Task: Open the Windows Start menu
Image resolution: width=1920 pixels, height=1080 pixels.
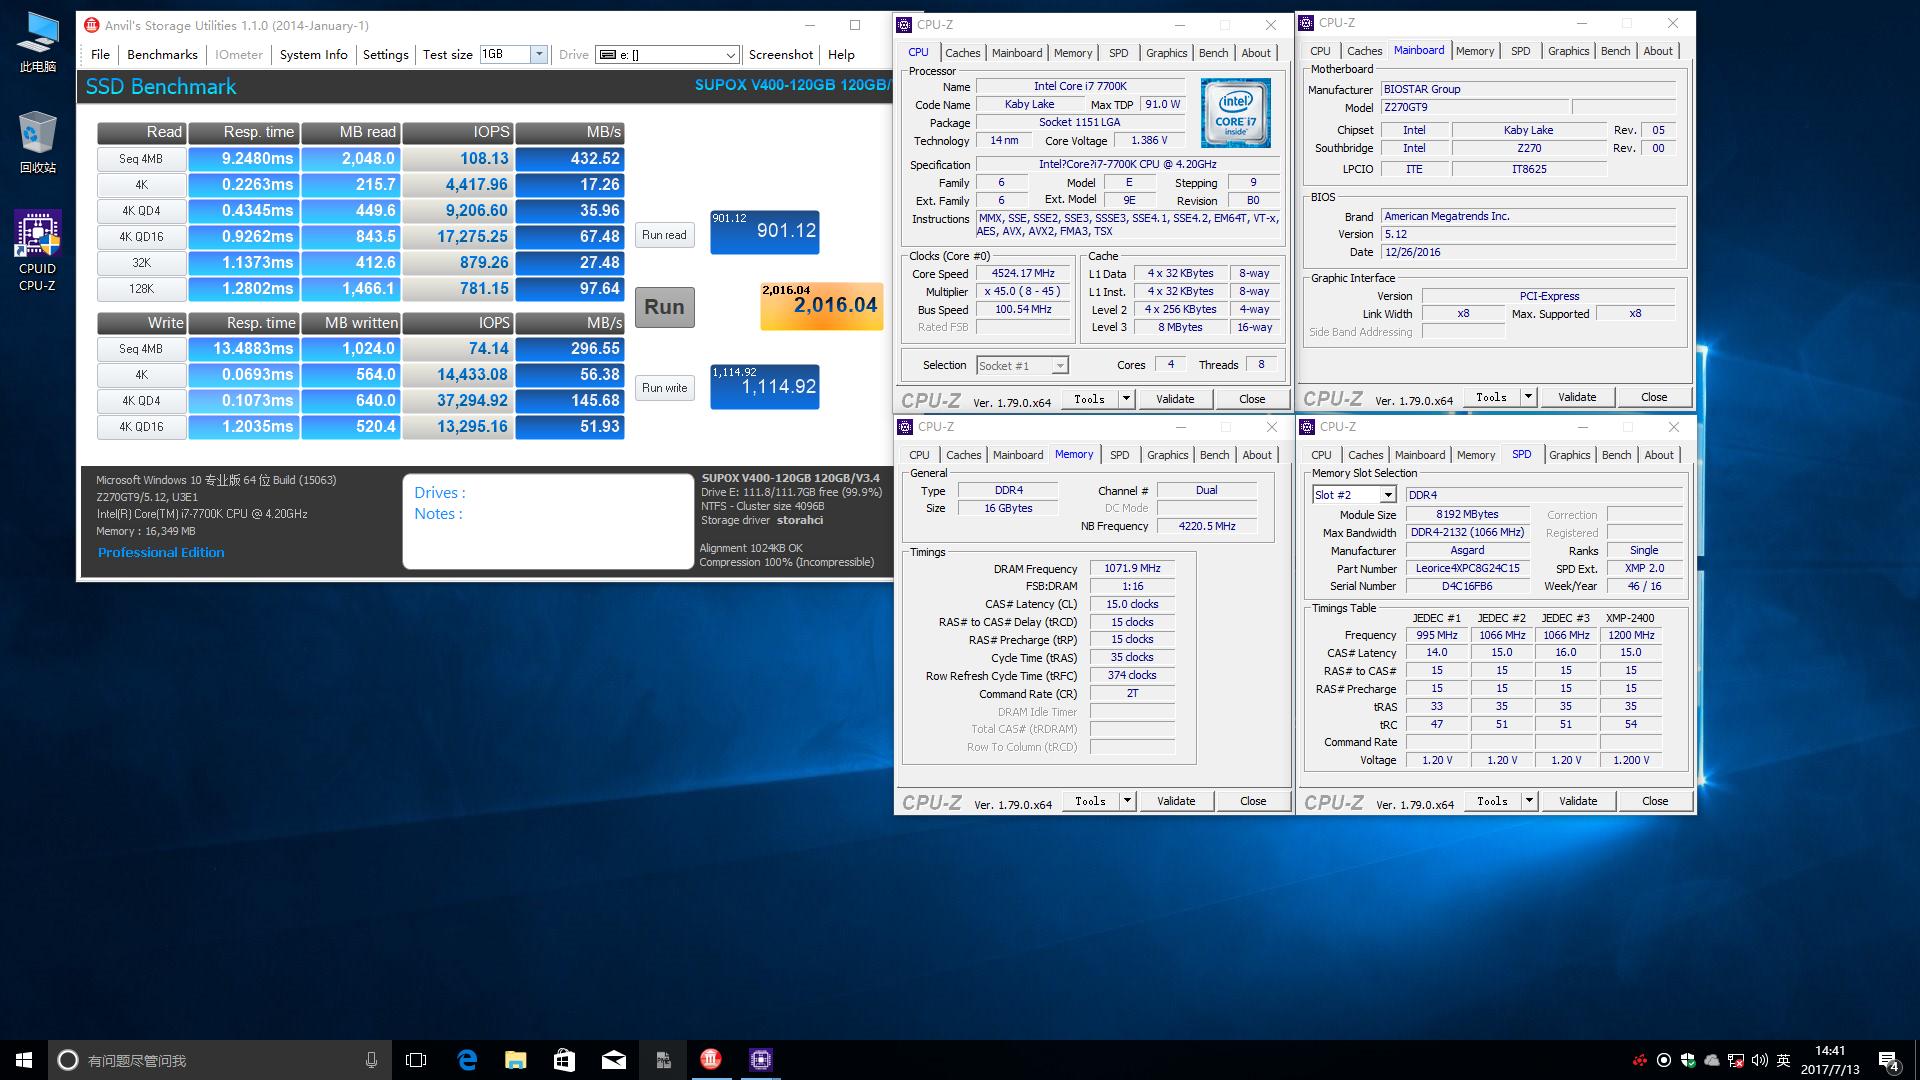Action: pyautogui.click(x=24, y=1059)
